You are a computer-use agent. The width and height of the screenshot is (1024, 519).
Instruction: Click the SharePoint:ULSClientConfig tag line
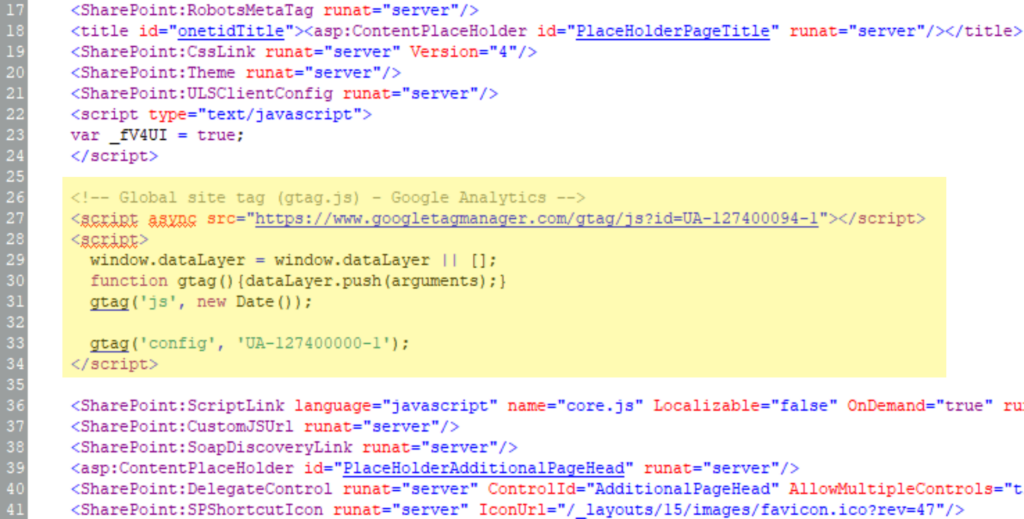point(284,94)
